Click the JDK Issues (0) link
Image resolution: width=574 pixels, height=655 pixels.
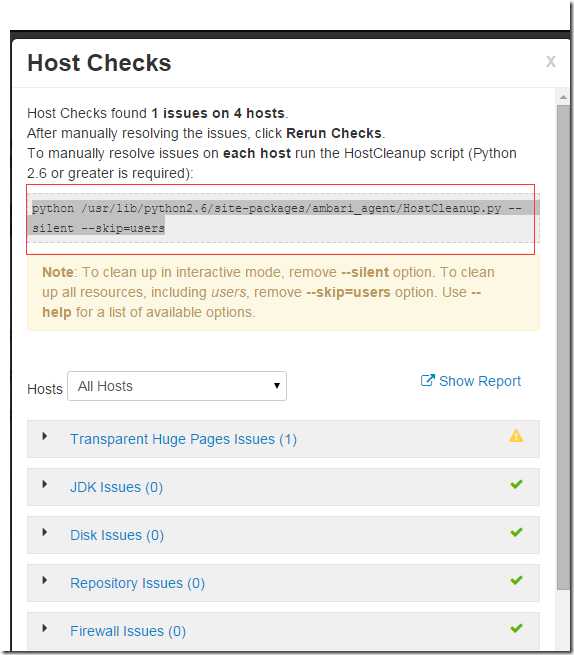[117, 487]
